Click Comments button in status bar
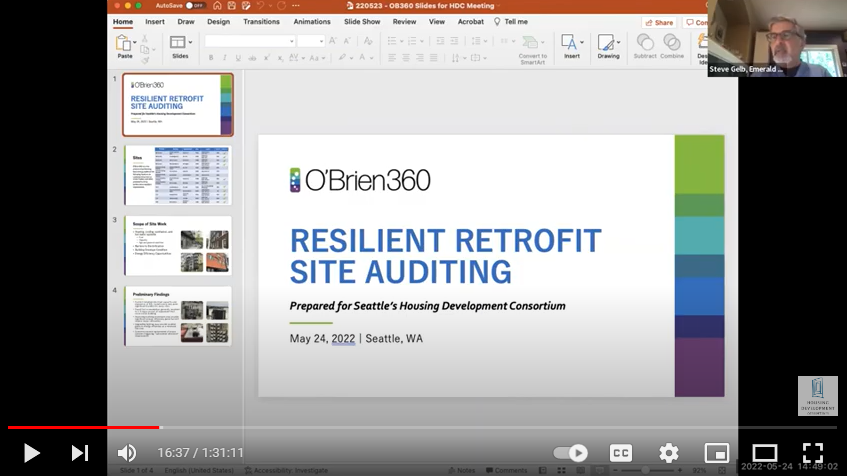The height and width of the screenshot is (476, 847). 507,471
